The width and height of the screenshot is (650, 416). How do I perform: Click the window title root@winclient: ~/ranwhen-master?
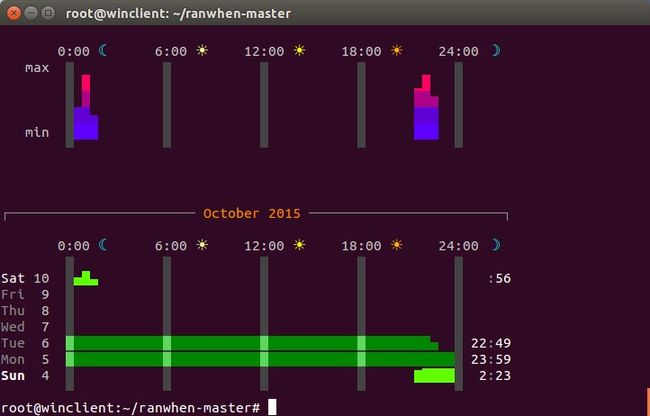point(178,13)
